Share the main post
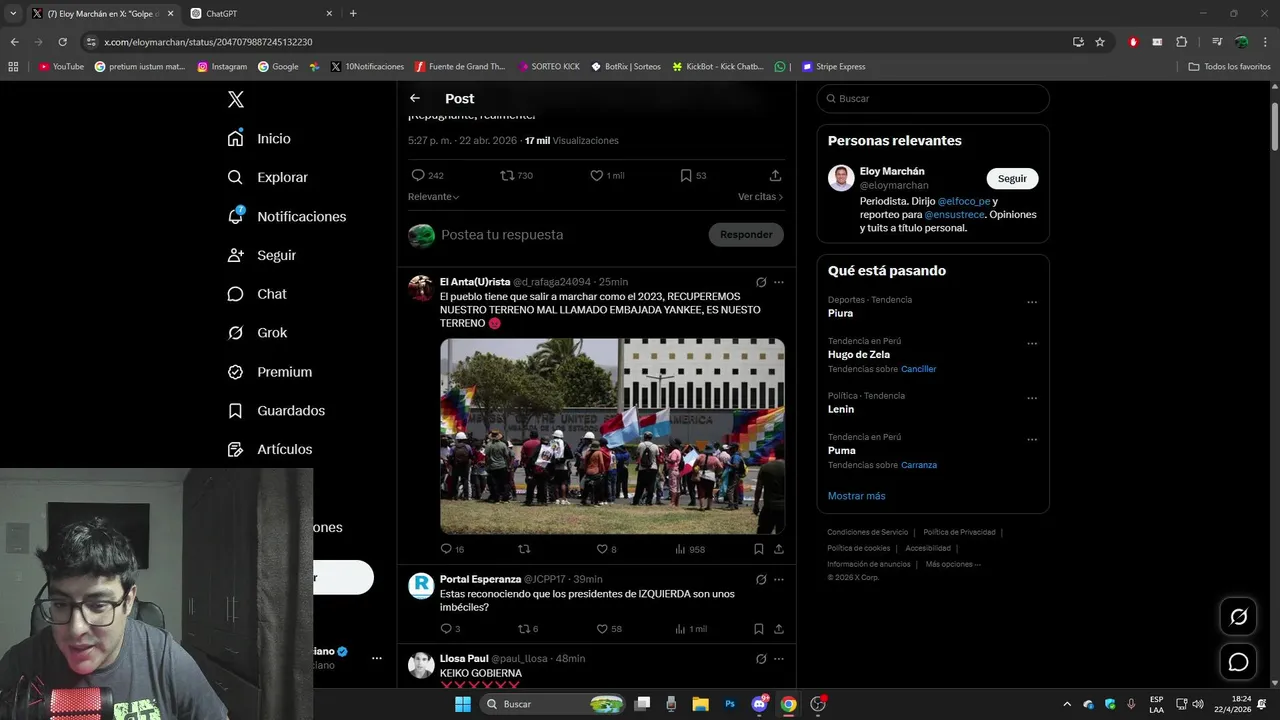This screenshot has width=1280, height=720. (x=775, y=175)
